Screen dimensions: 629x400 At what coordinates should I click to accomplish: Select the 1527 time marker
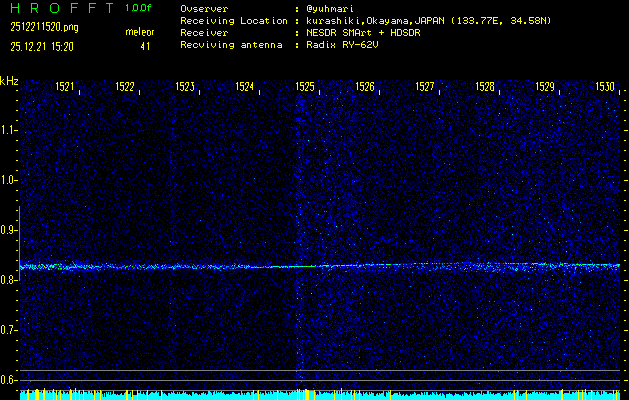pos(425,88)
